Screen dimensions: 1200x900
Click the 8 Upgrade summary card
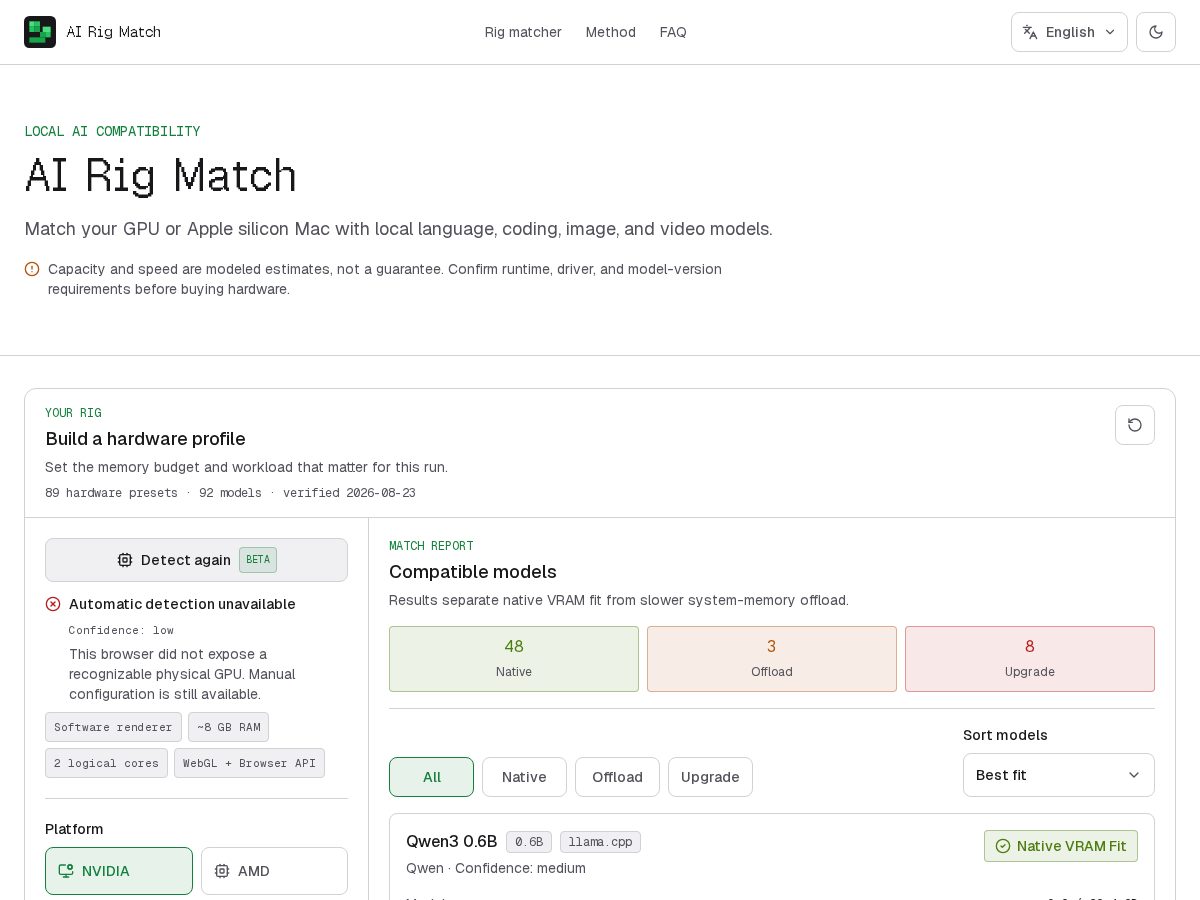tap(1030, 659)
